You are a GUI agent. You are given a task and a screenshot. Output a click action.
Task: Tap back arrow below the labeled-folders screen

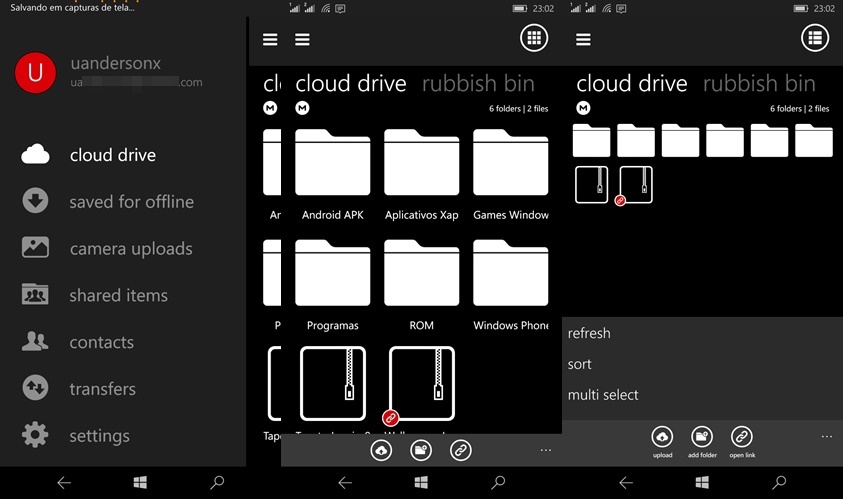tap(345, 482)
